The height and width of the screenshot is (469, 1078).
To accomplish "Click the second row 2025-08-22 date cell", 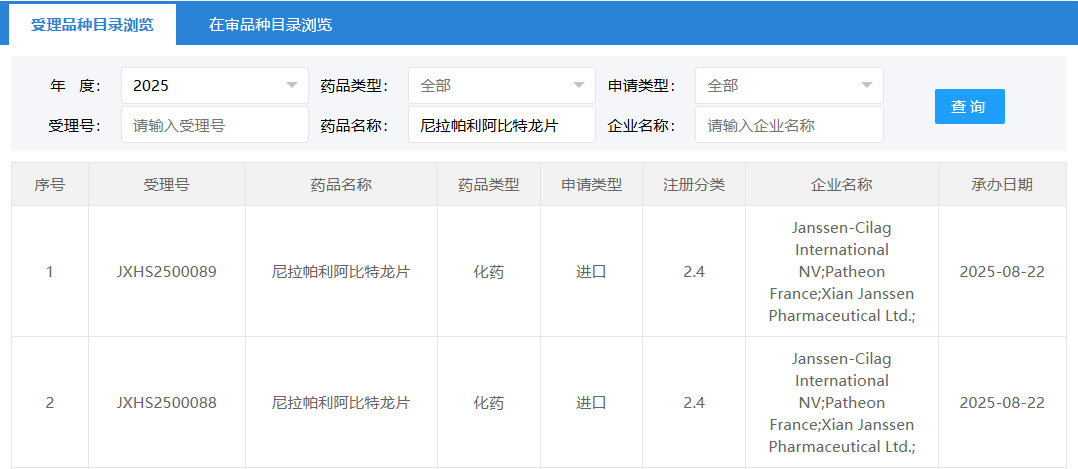I will (1002, 402).
